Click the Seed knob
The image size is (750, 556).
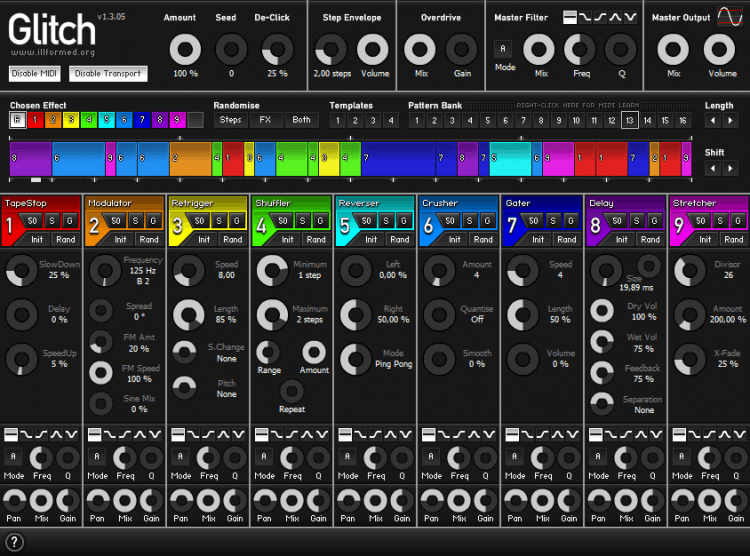tap(231, 49)
